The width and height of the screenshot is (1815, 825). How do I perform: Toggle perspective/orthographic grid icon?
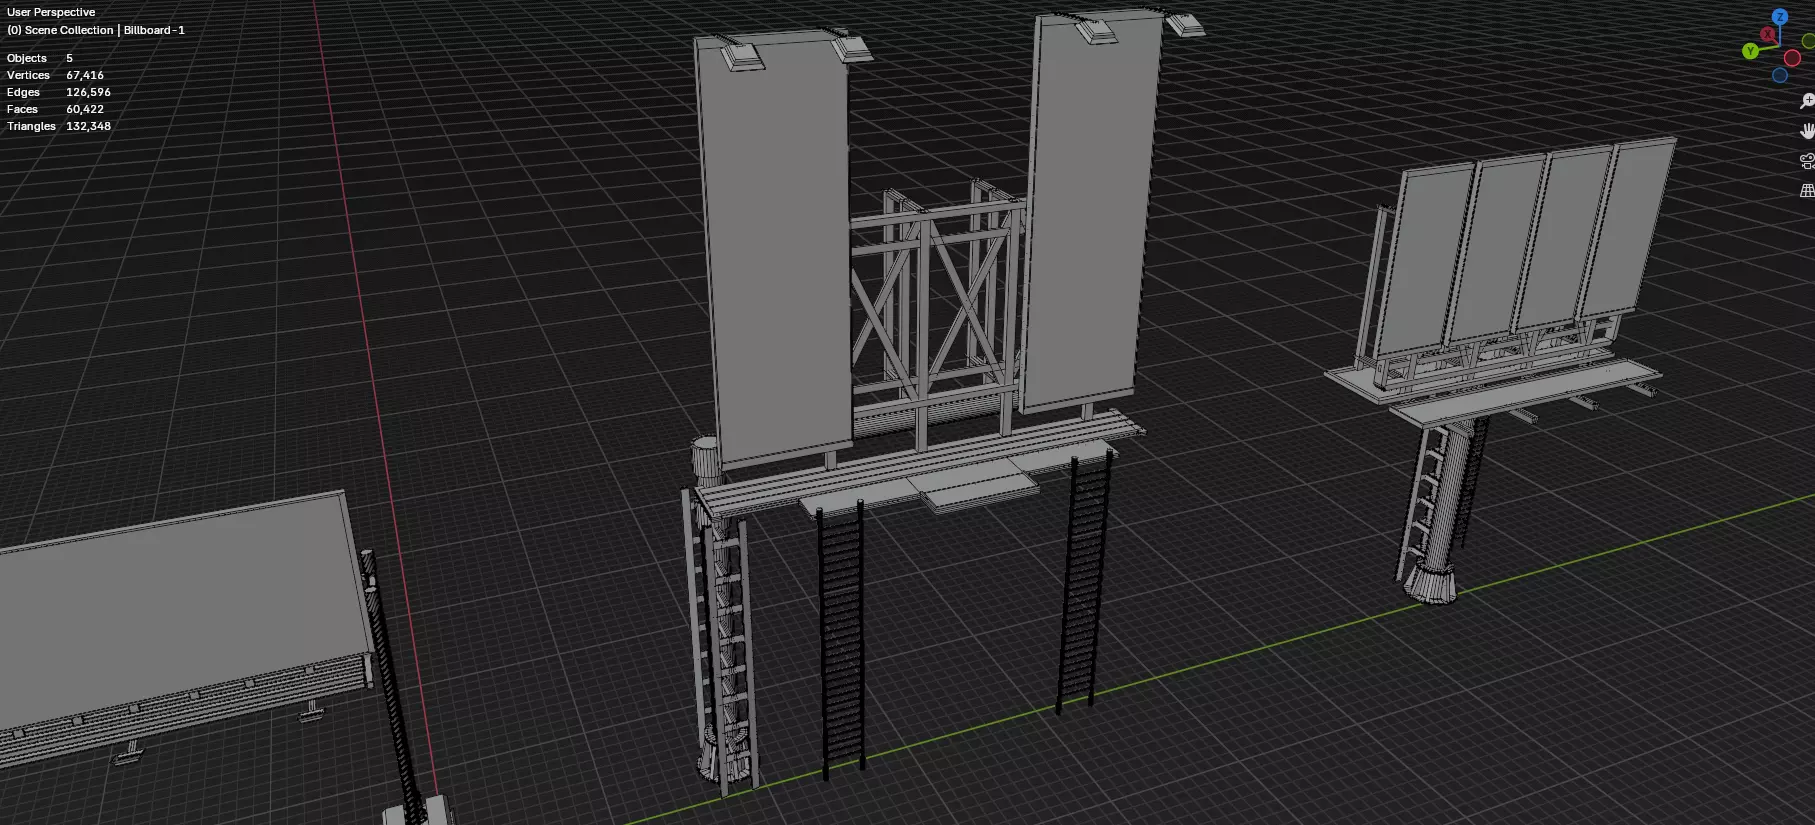1807,190
